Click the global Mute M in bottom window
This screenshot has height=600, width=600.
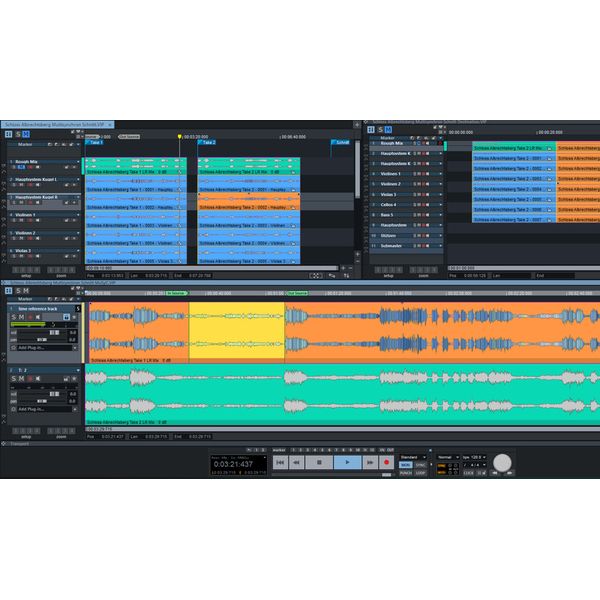pos(26,291)
